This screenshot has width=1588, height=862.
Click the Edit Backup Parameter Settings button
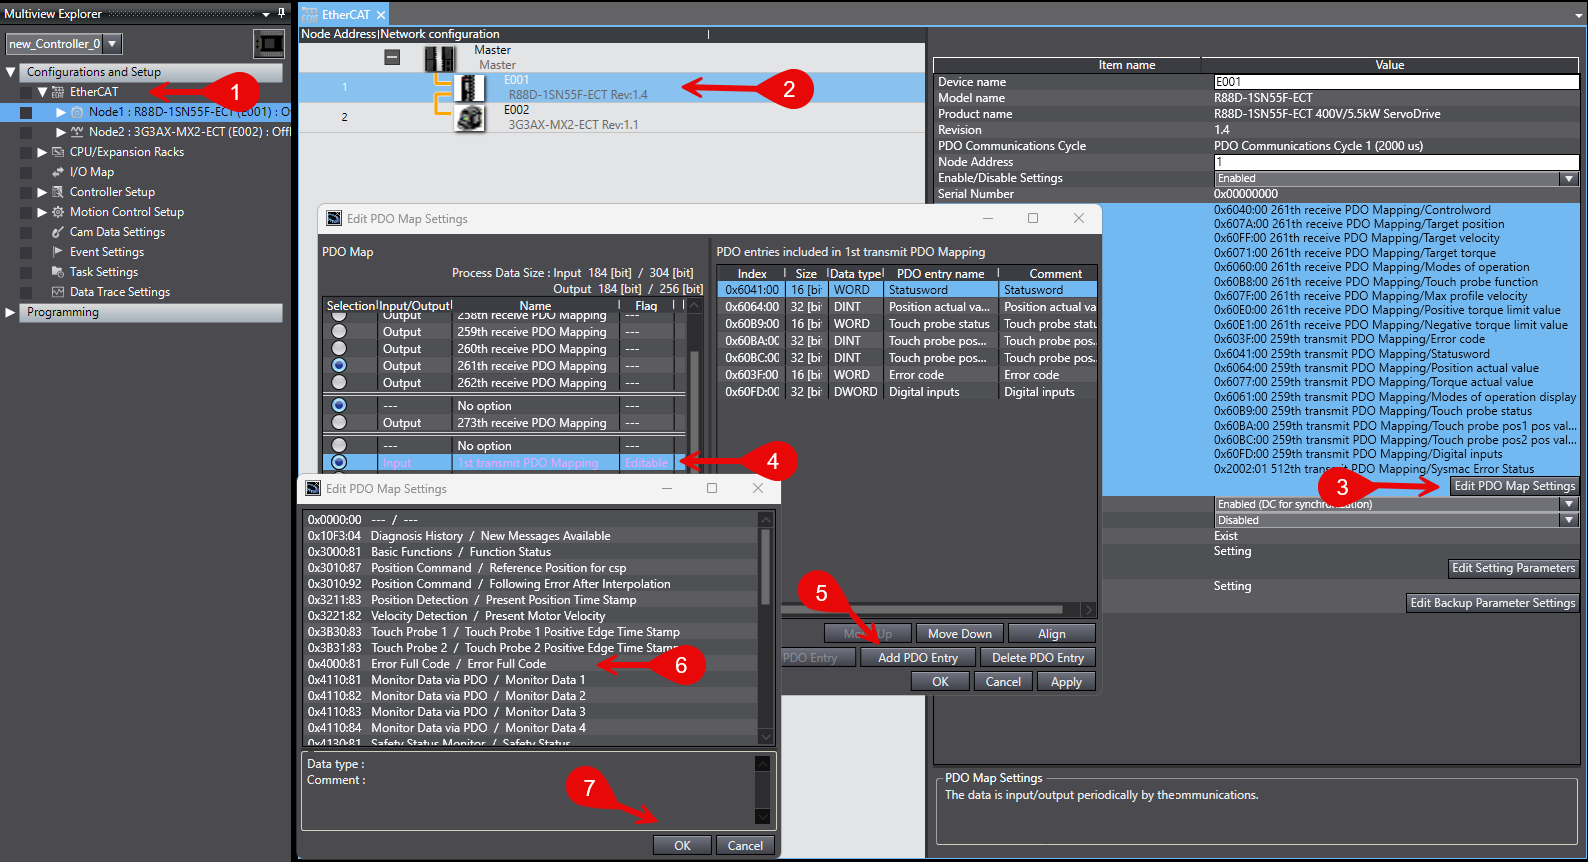1493,603
